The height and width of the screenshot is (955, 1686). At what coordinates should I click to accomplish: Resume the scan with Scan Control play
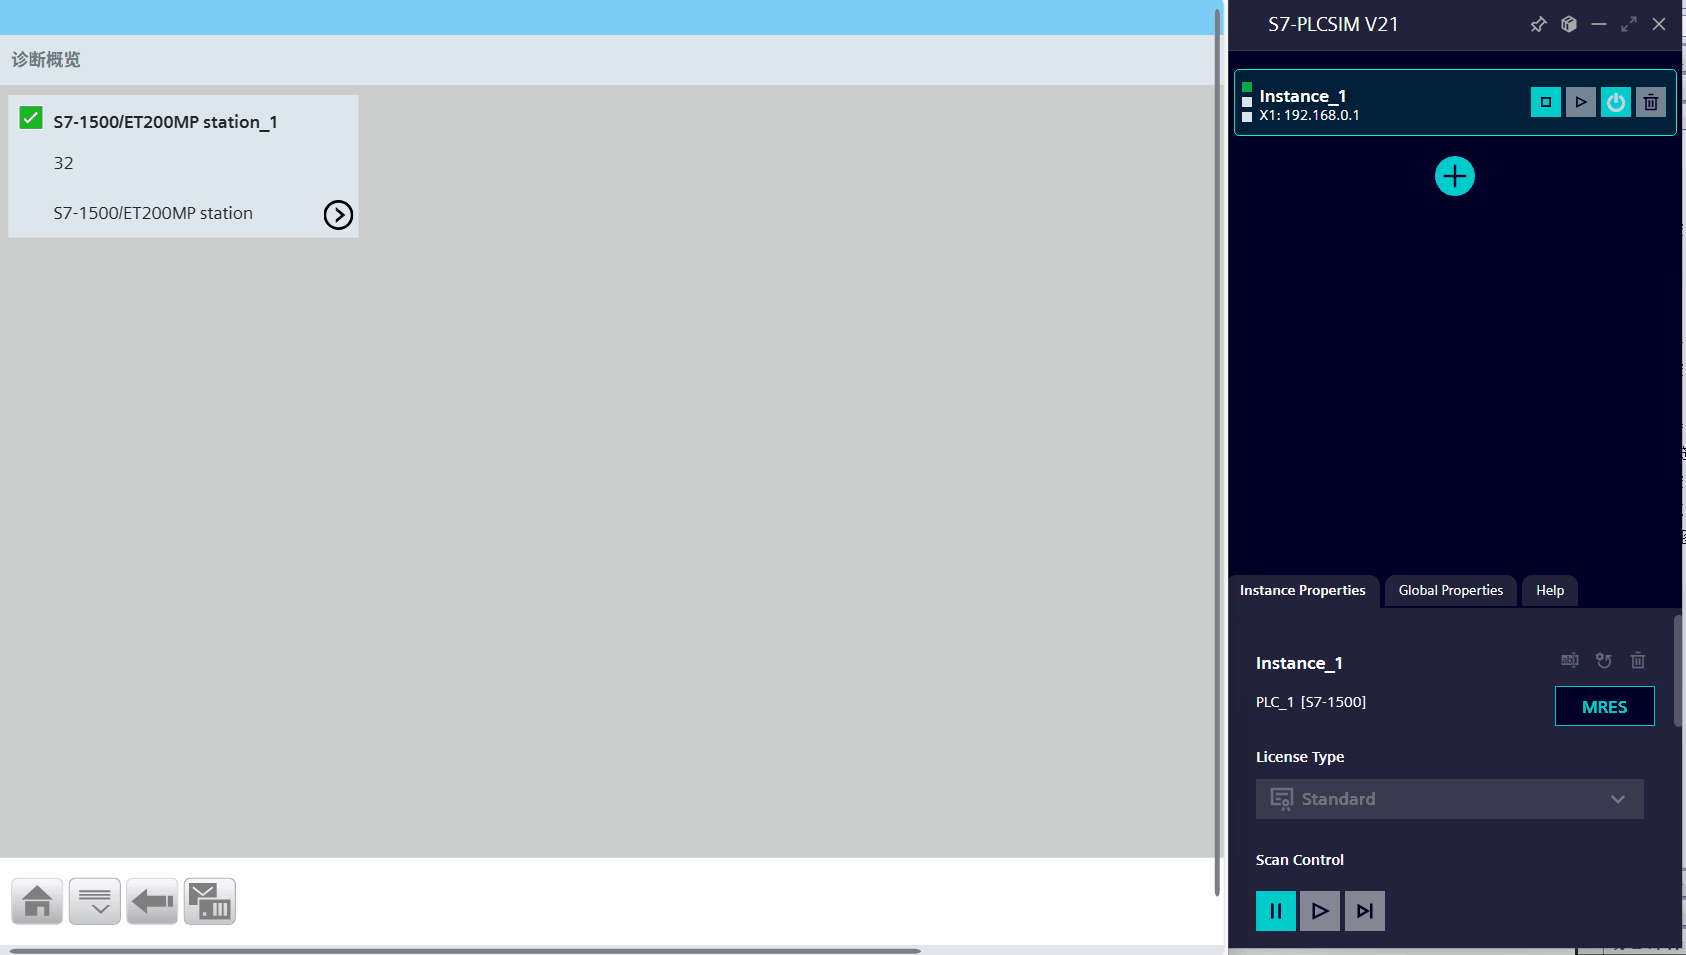click(1320, 911)
